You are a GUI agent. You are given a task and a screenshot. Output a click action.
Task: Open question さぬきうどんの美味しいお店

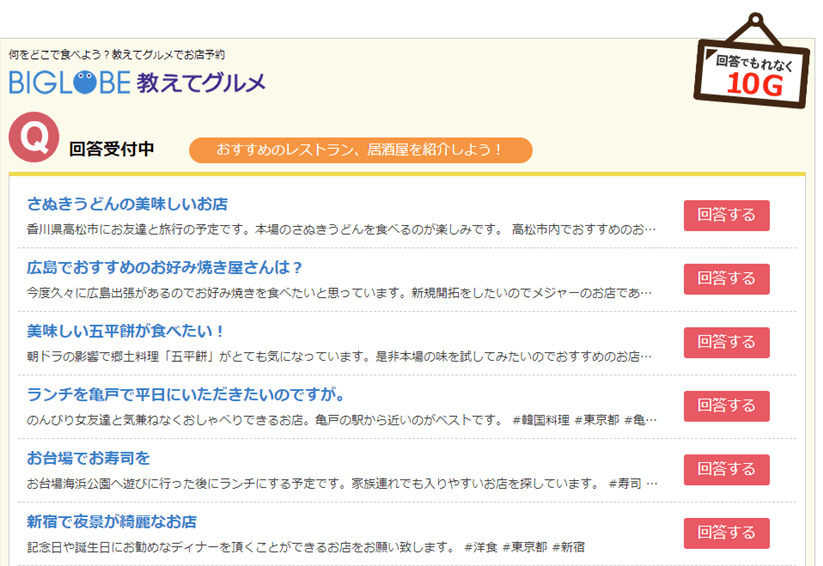coord(127,204)
